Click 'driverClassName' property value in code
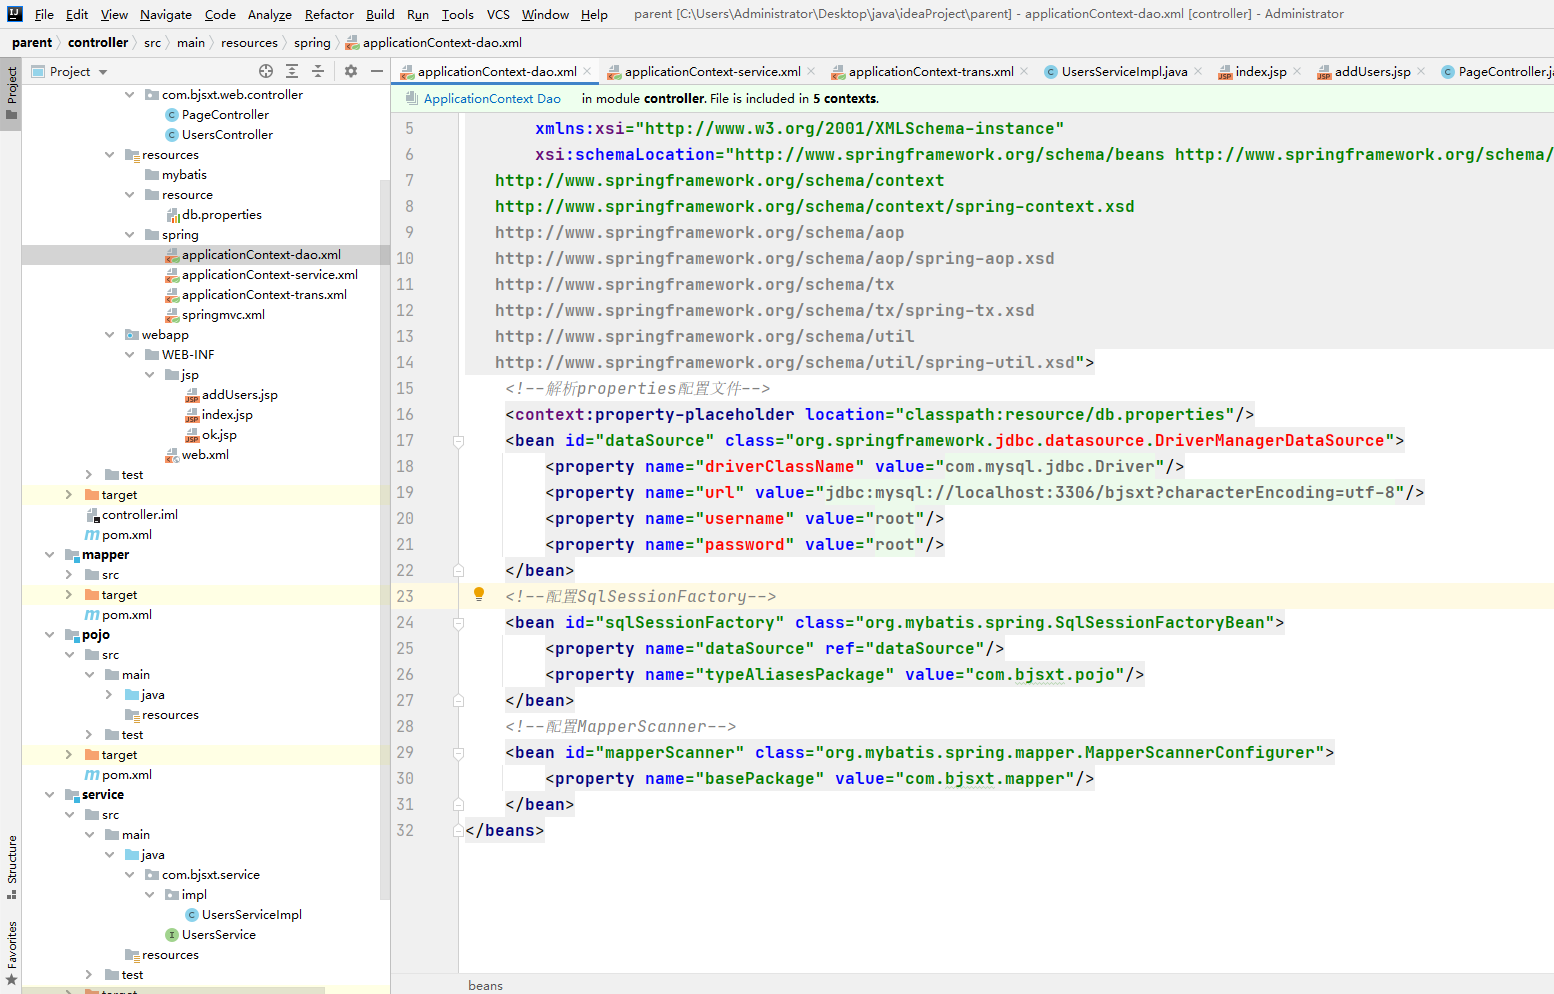Image resolution: width=1554 pixels, height=994 pixels. [1049, 467]
